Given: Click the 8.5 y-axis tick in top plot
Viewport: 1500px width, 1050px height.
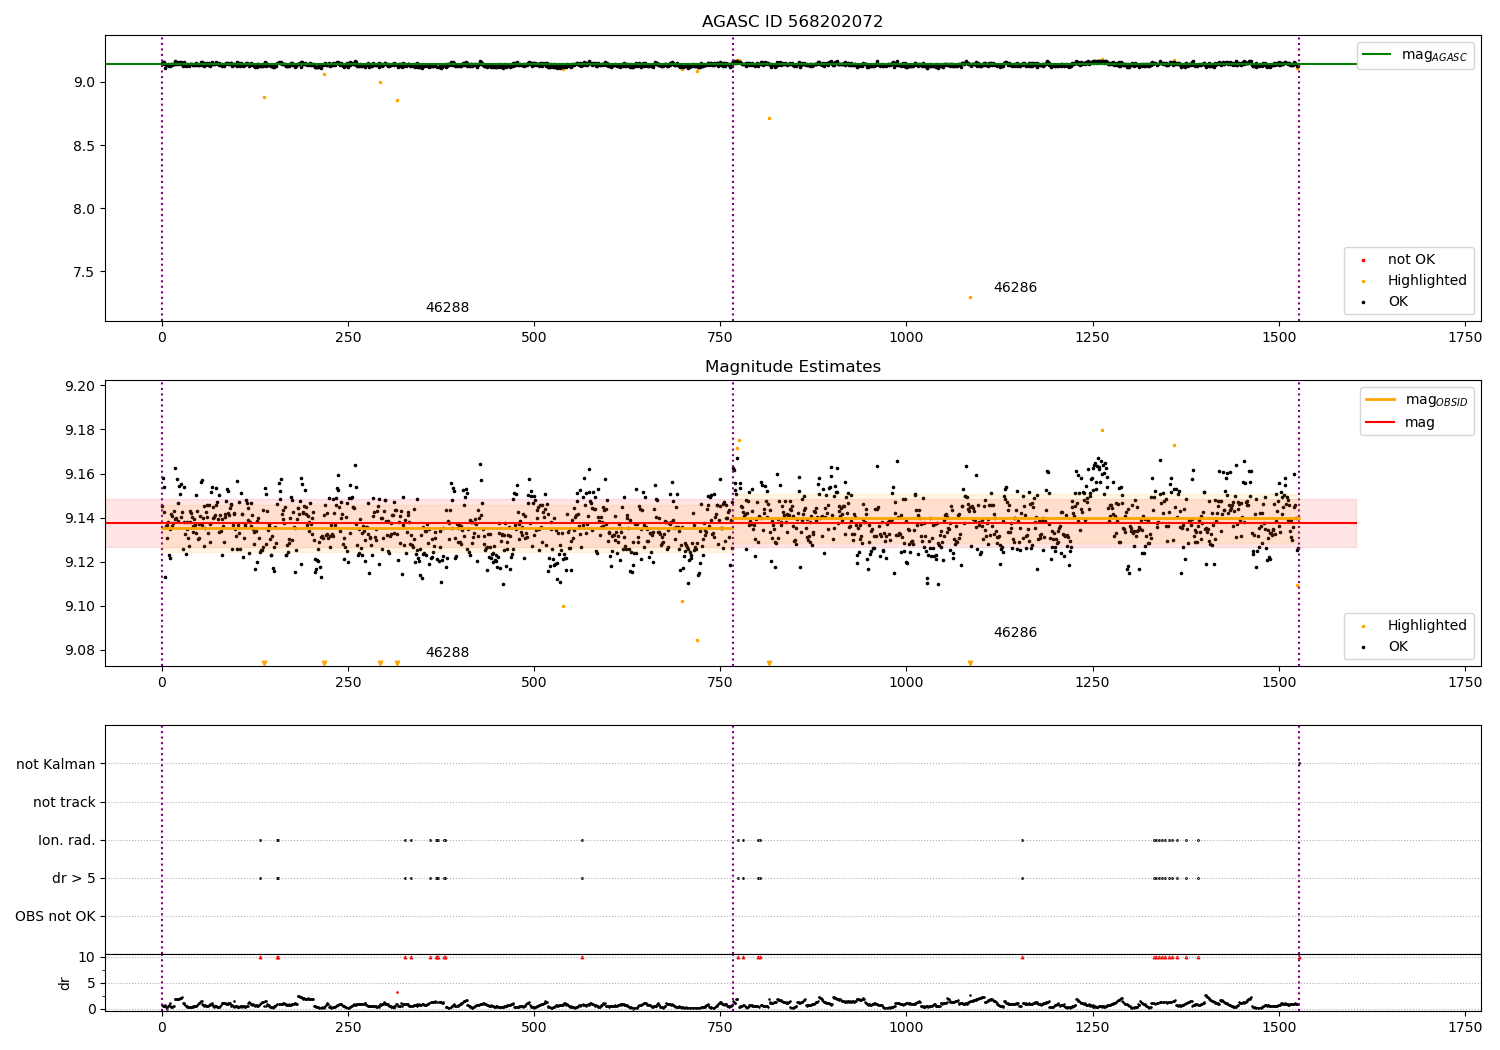Looking at the screenshot, I should pyautogui.click(x=84, y=145).
